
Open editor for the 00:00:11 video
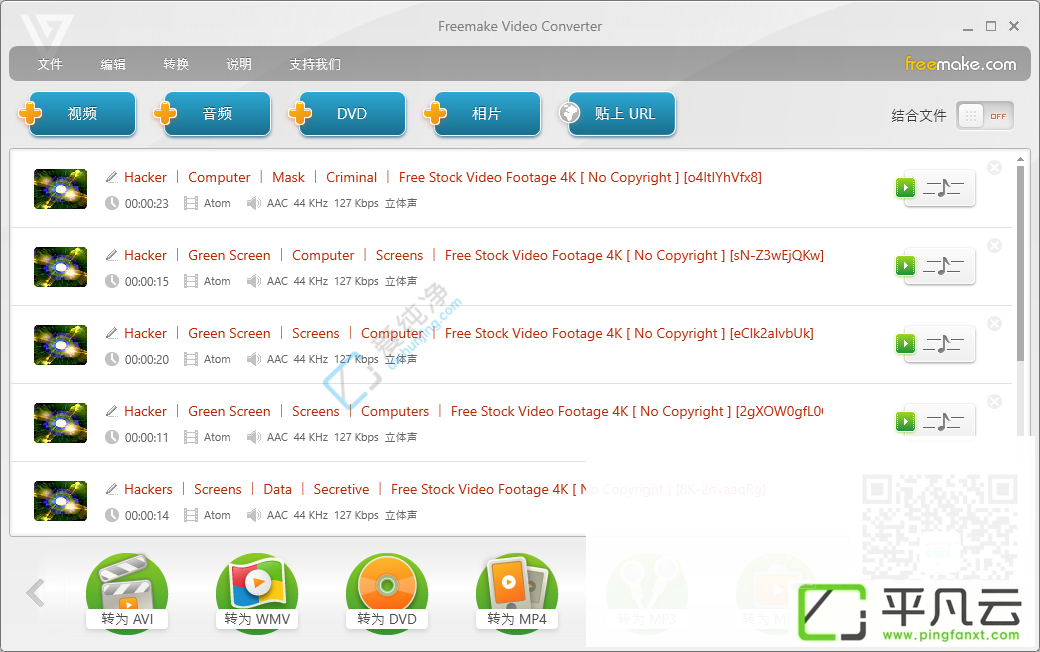[x=944, y=420]
